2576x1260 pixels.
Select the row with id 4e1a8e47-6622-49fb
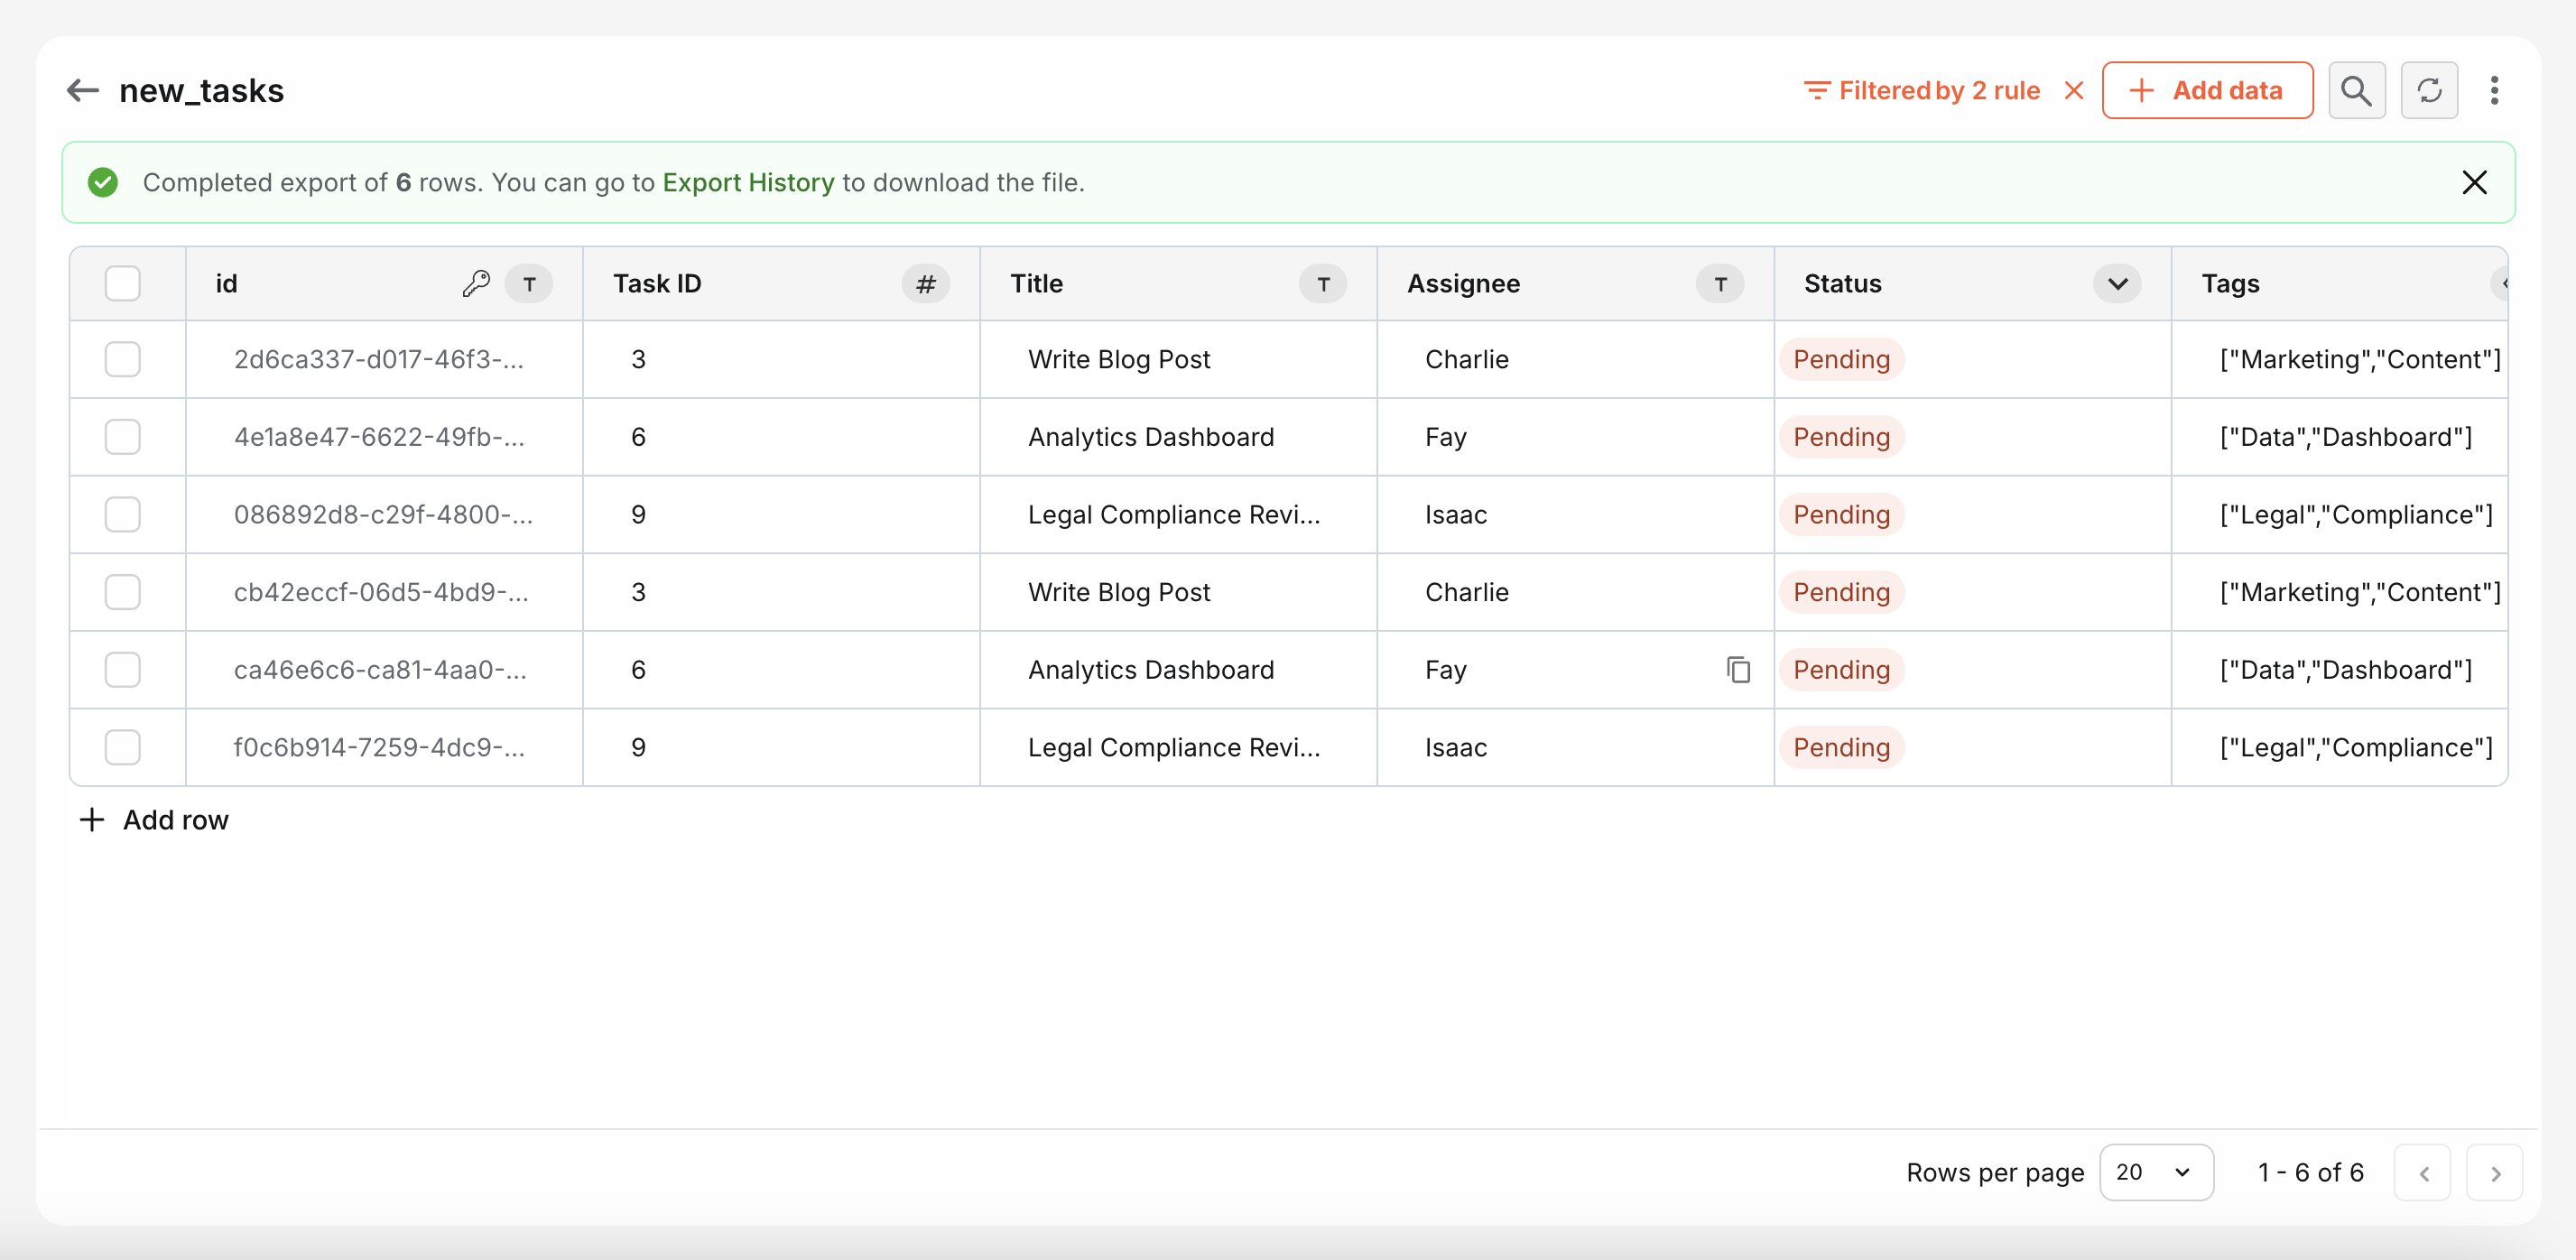point(123,437)
